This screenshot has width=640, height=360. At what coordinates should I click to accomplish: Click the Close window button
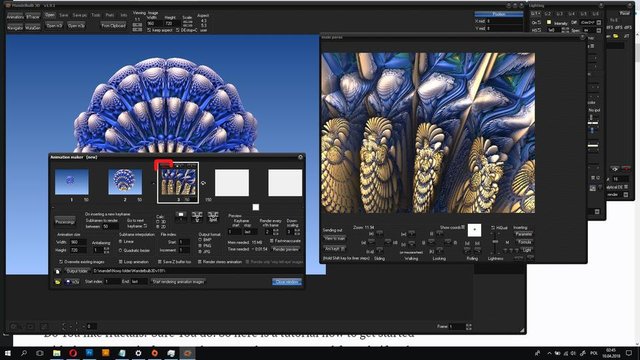point(287,282)
